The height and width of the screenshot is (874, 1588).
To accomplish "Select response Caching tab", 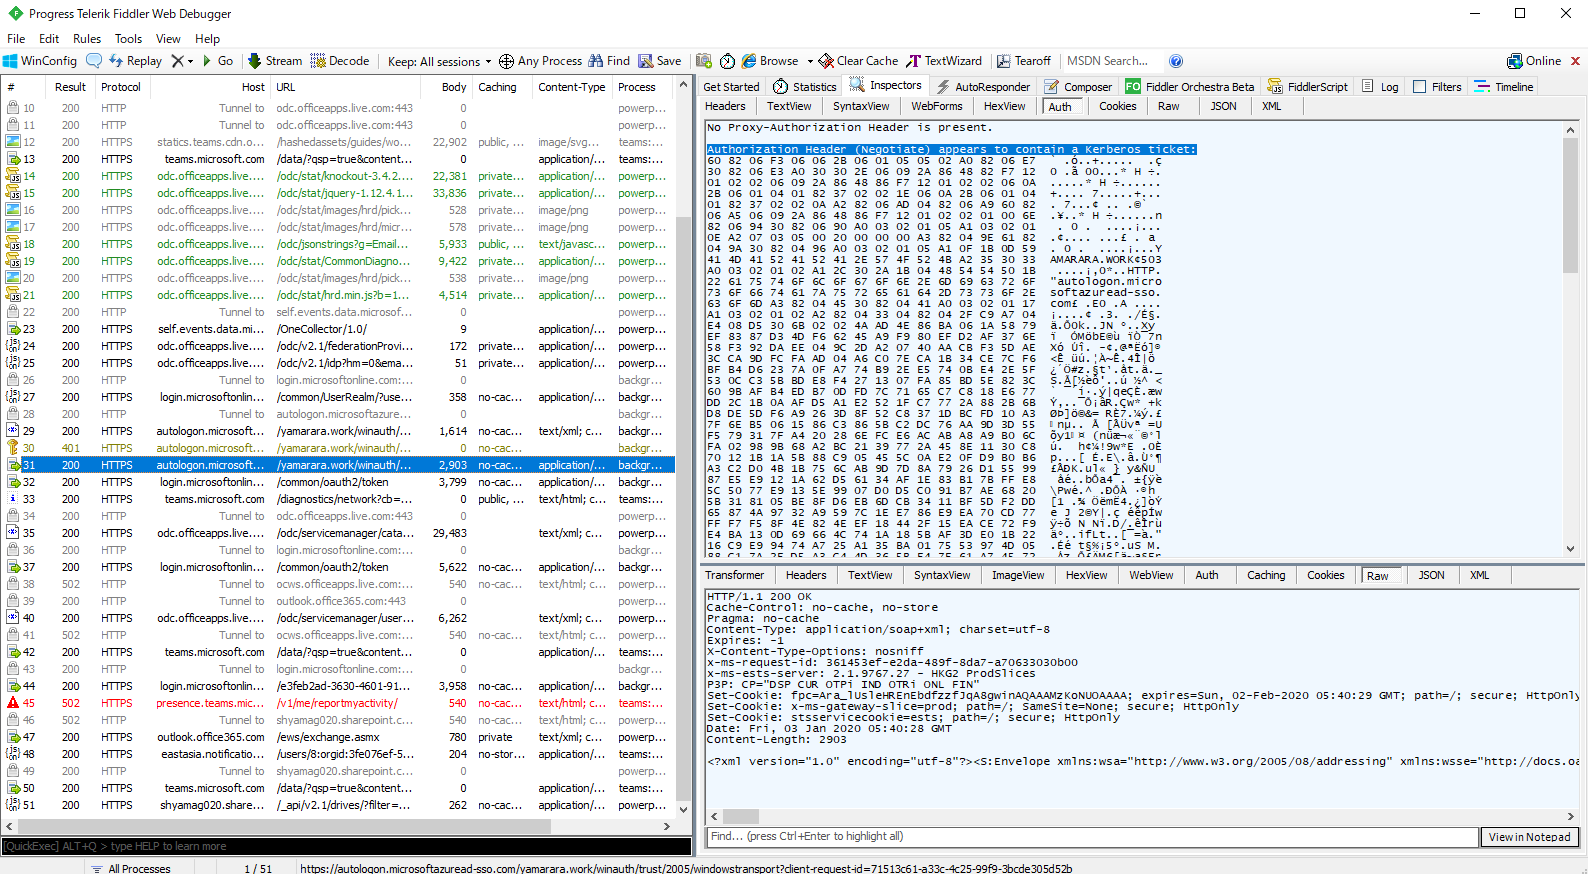I will coord(1265,575).
